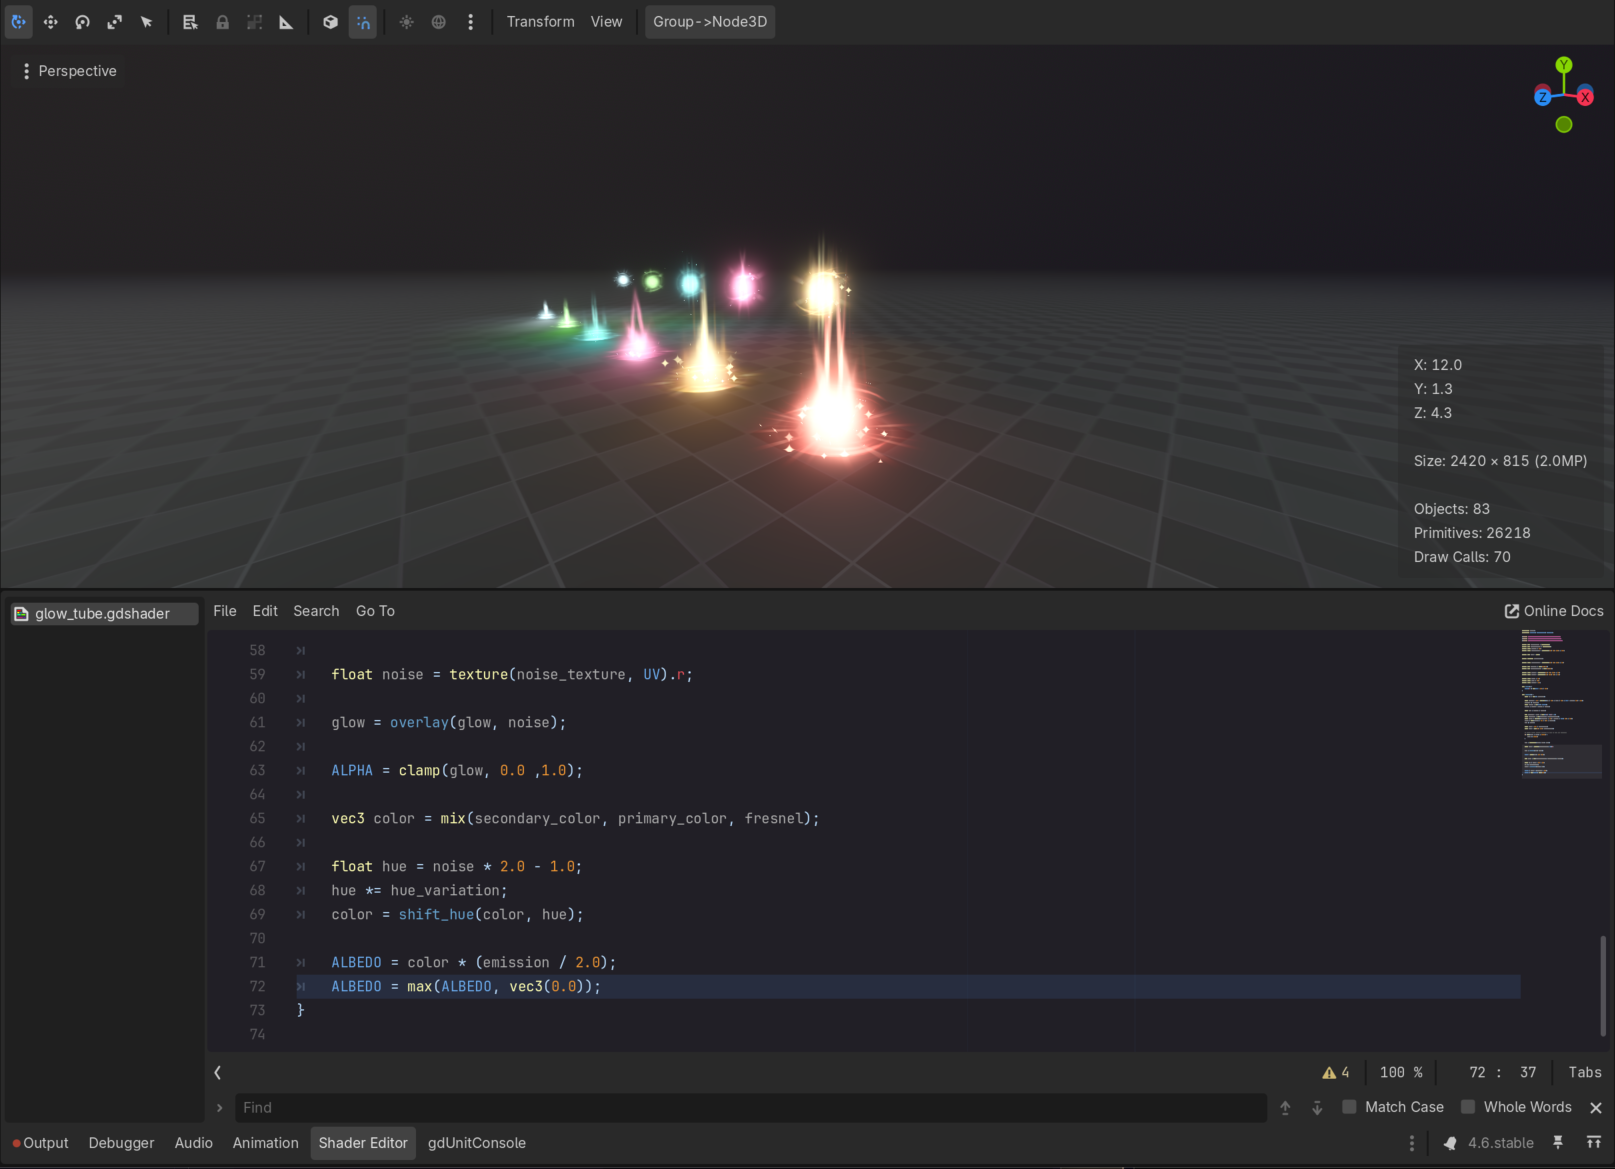Screen dimensions: 1615x1169
Task: Open the gdUnitConsole bottom panel
Action: (477, 1143)
